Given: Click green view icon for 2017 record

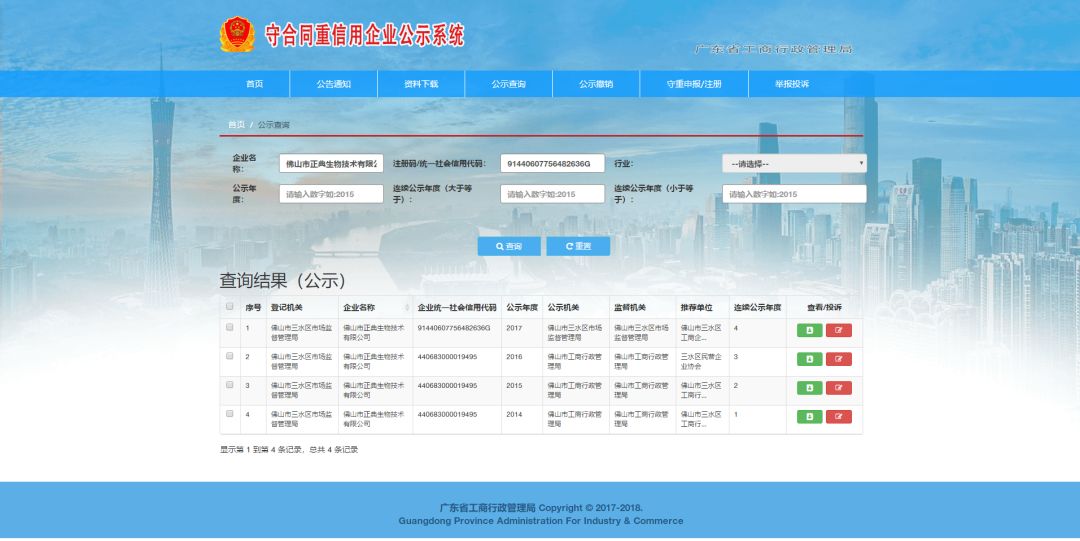Looking at the screenshot, I should coord(809,330).
